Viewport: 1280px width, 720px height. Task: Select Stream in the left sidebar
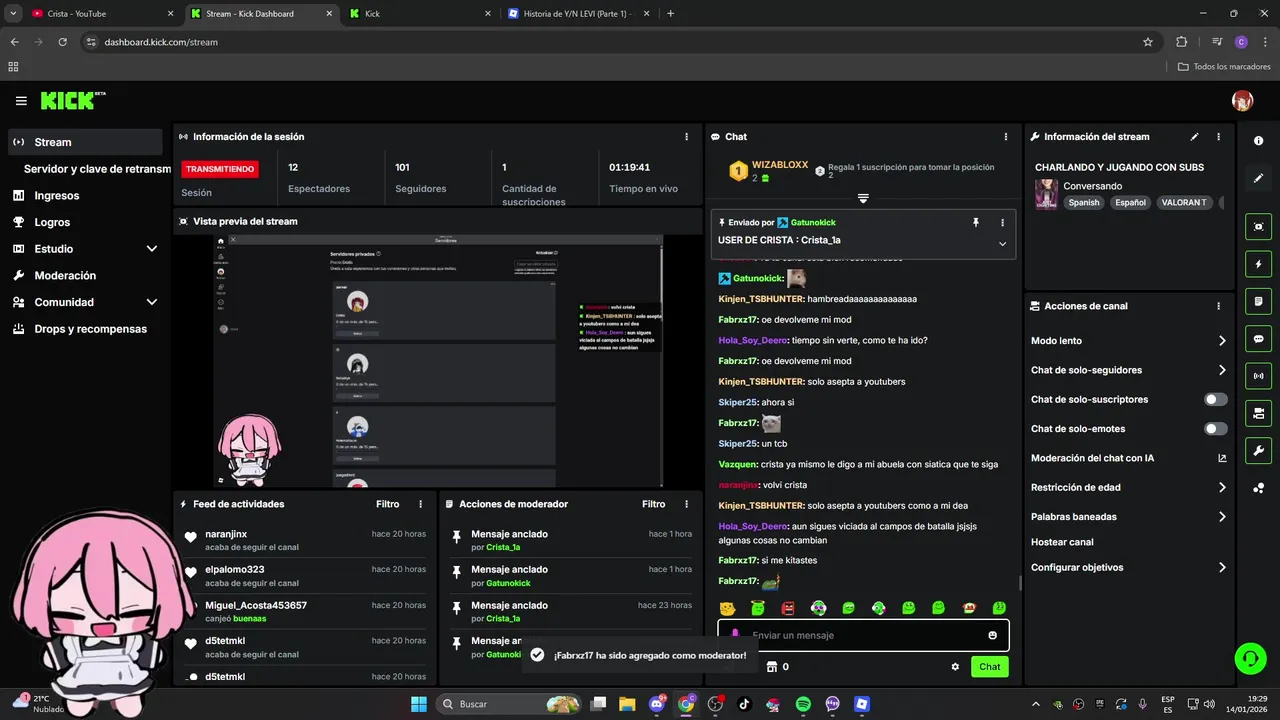[x=85, y=142]
